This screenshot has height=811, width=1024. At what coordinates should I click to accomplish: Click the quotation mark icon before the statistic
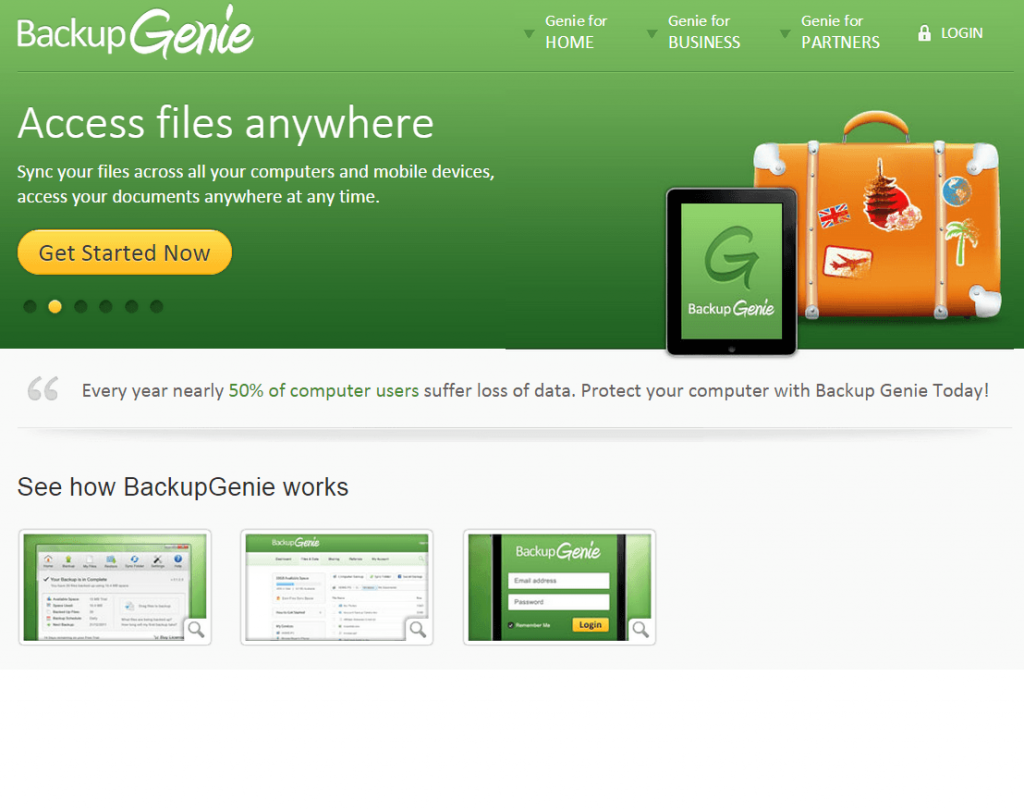(x=42, y=388)
